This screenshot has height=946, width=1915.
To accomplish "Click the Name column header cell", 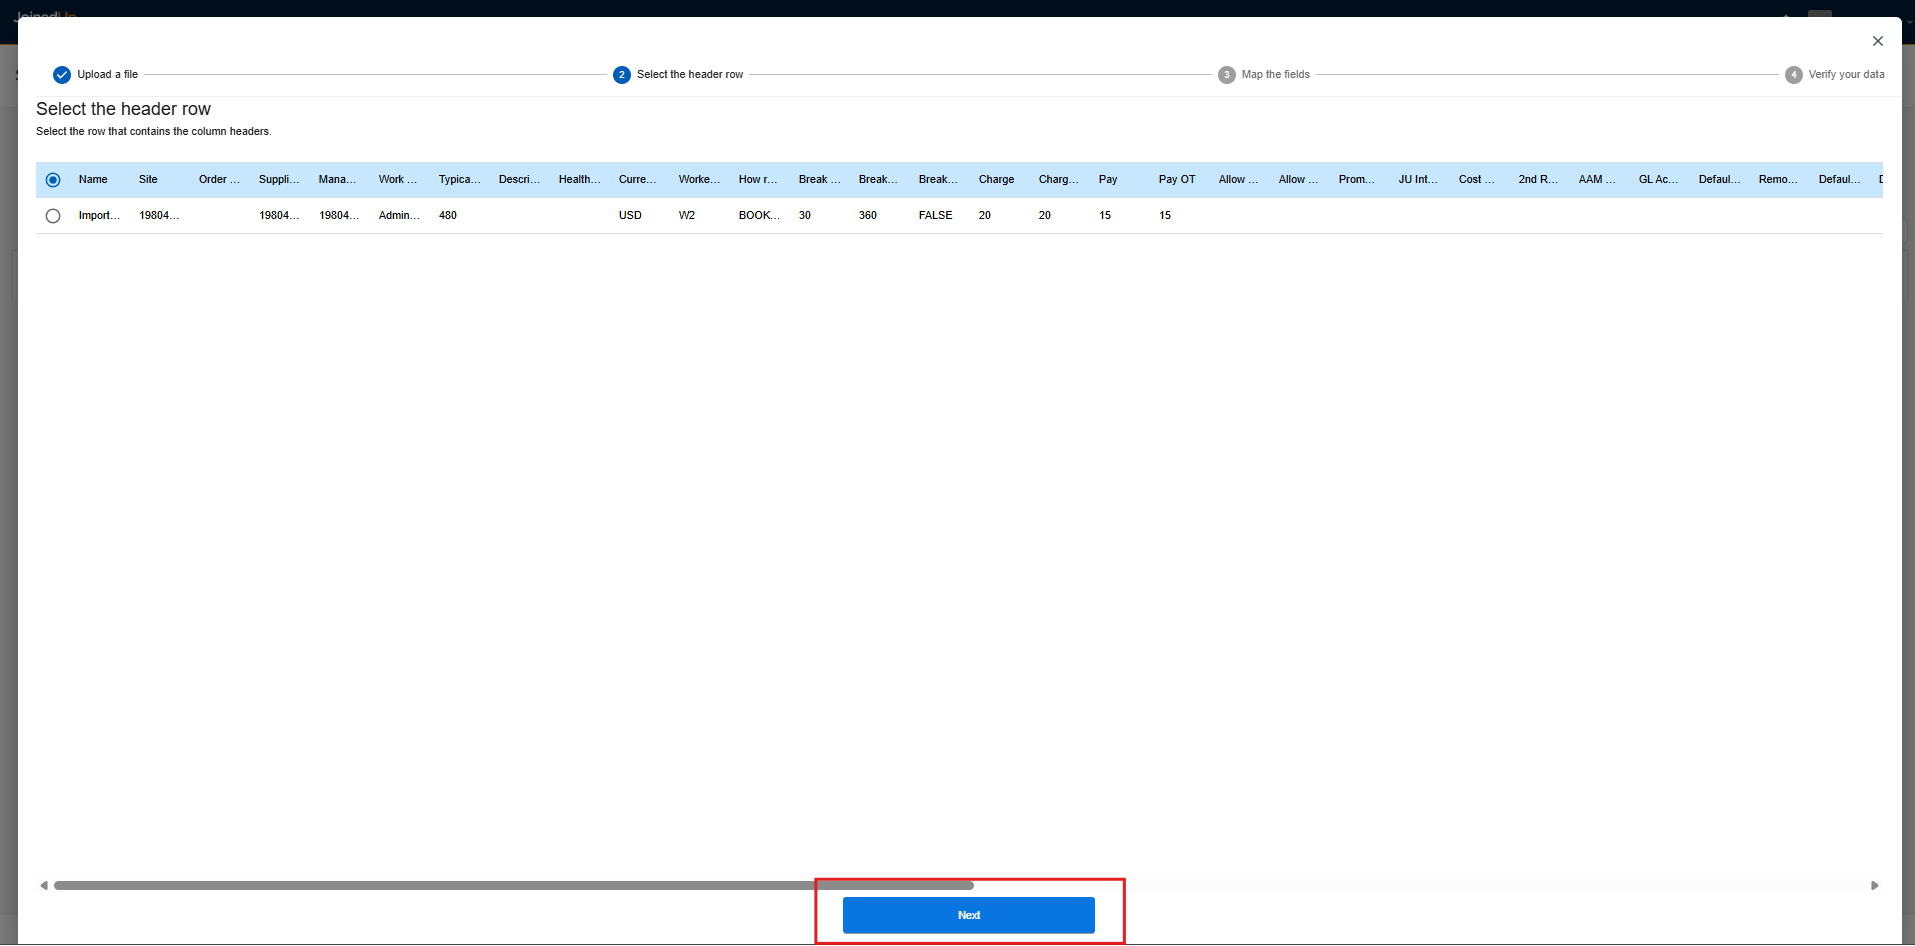I will [93, 180].
